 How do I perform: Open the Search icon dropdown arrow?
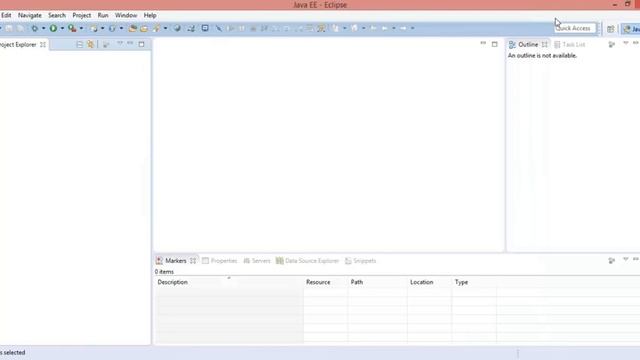pyautogui.click(x=165, y=28)
